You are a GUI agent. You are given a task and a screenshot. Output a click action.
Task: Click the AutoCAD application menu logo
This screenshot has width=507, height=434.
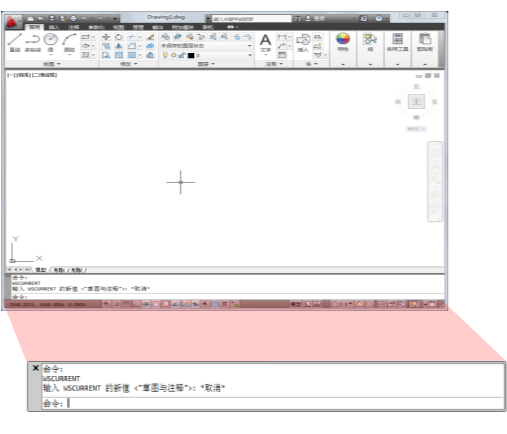12,22
